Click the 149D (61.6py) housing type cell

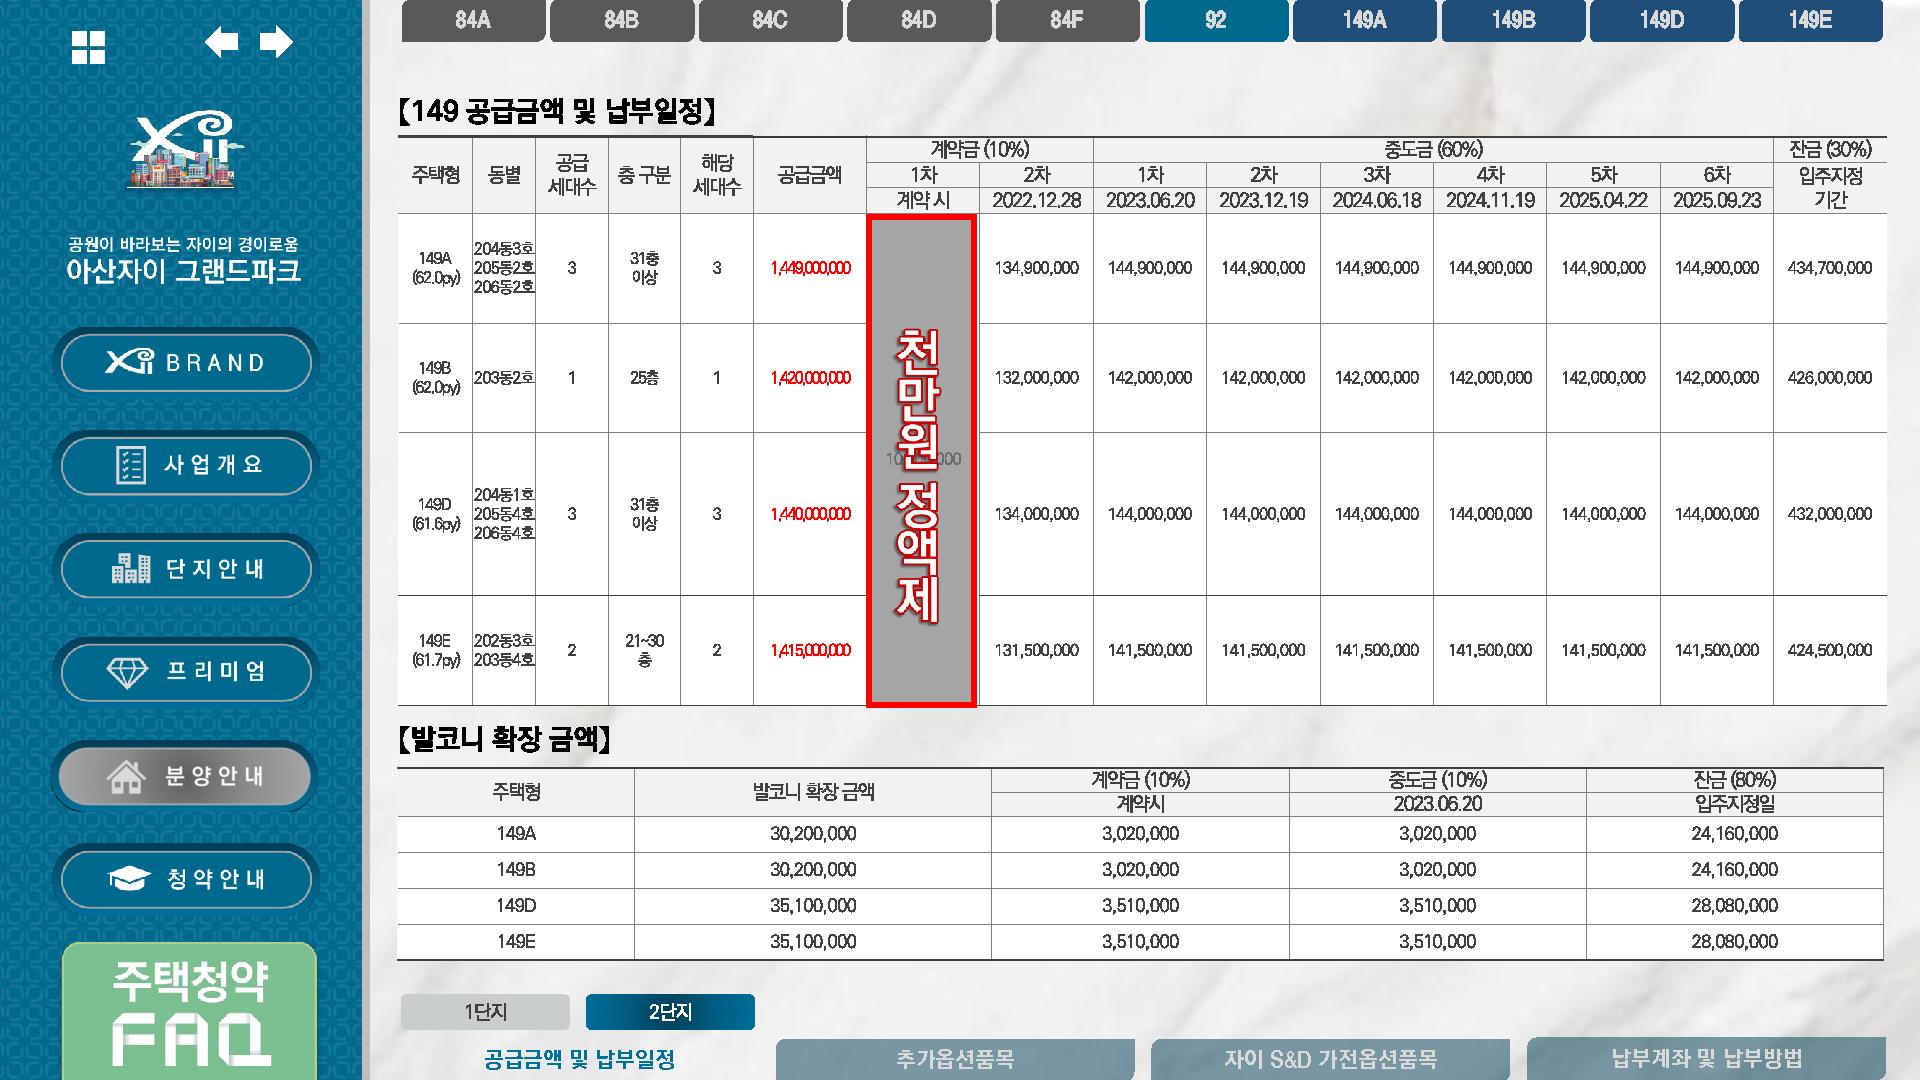click(x=435, y=514)
